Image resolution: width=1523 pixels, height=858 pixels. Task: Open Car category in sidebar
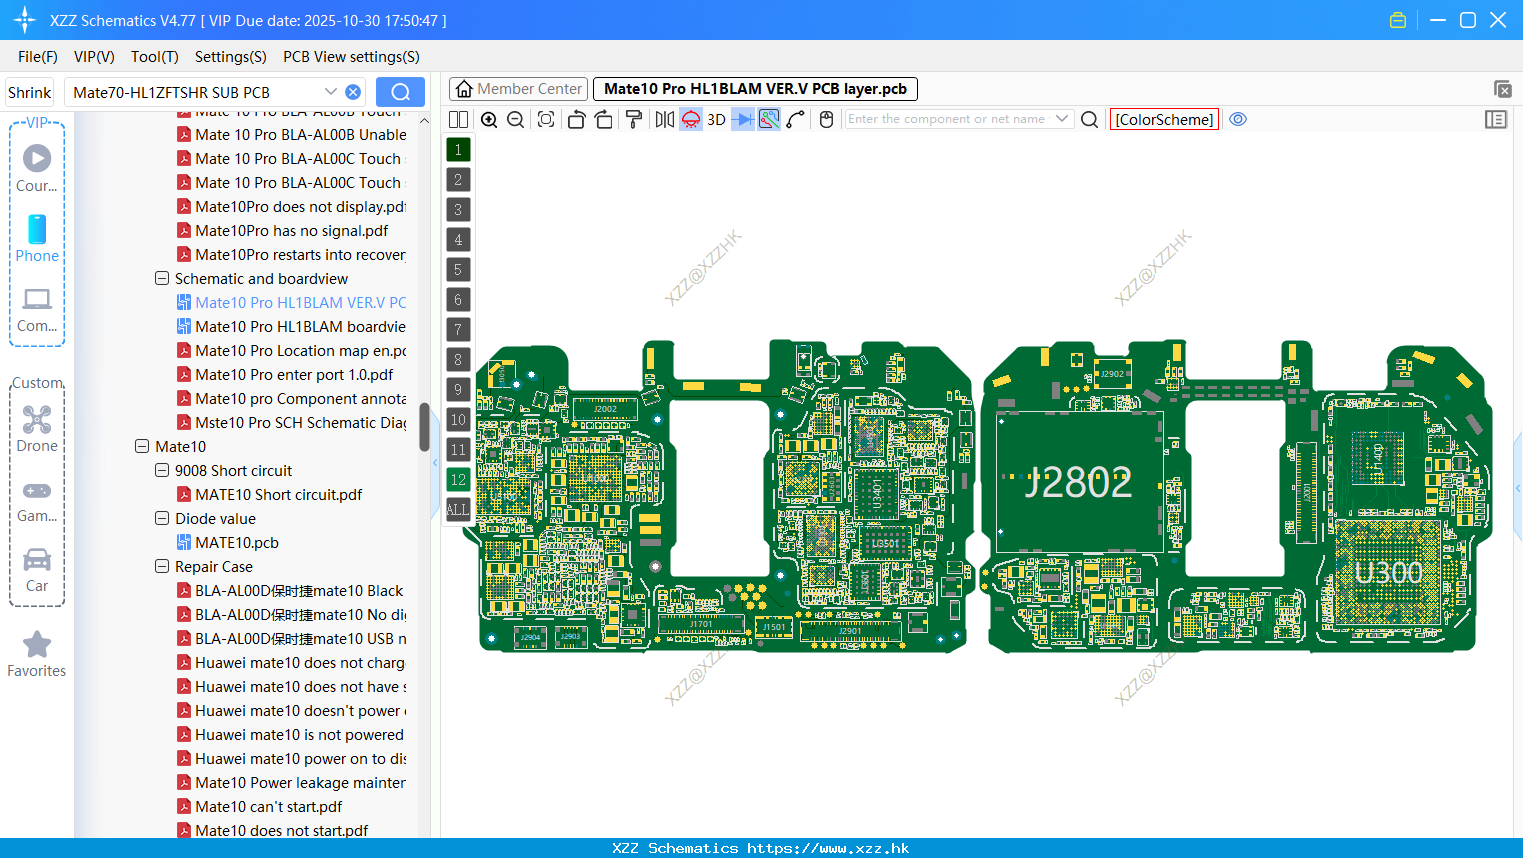pos(37,570)
